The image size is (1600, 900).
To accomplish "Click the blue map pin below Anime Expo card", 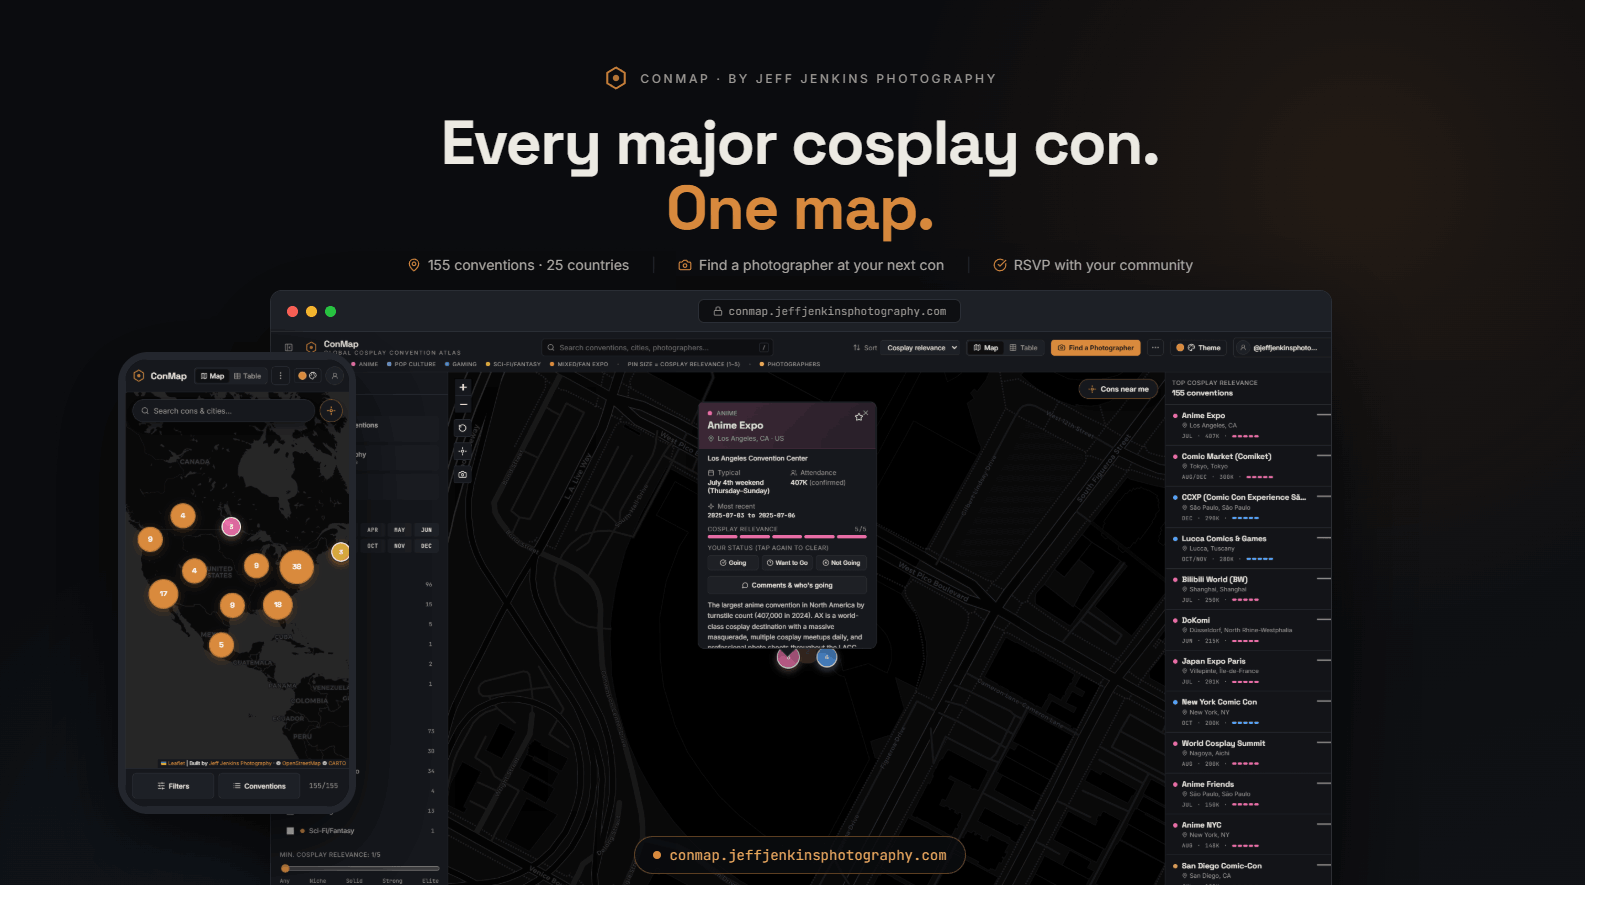I will click(826, 657).
